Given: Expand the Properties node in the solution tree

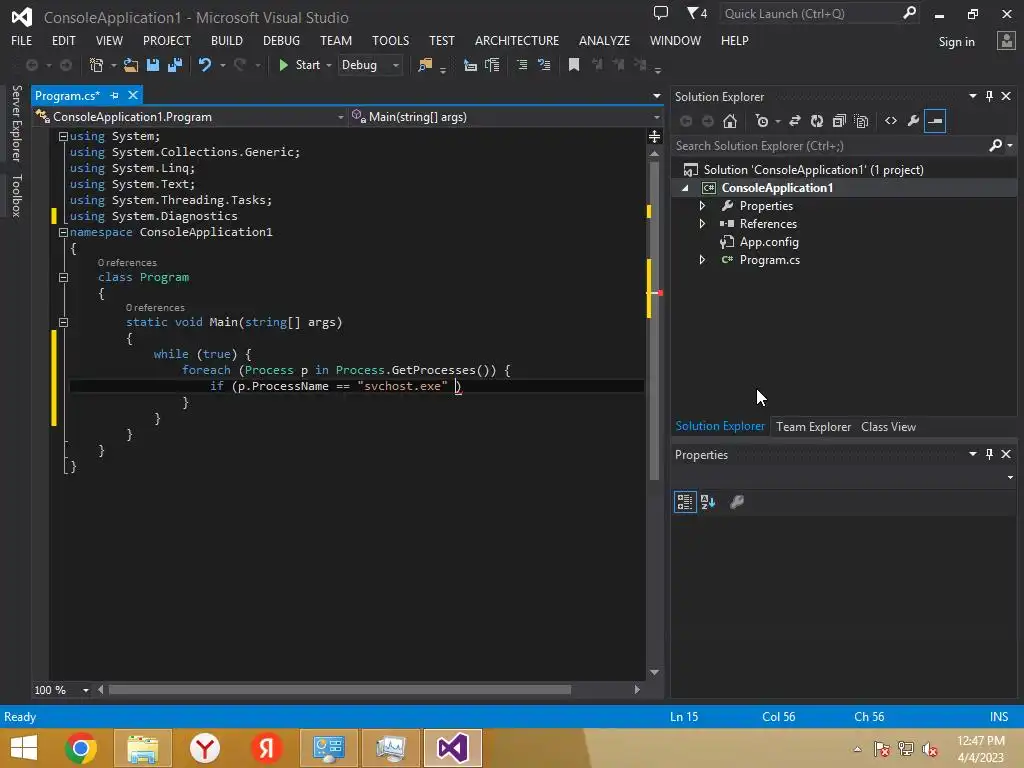Looking at the screenshot, I should point(702,206).
